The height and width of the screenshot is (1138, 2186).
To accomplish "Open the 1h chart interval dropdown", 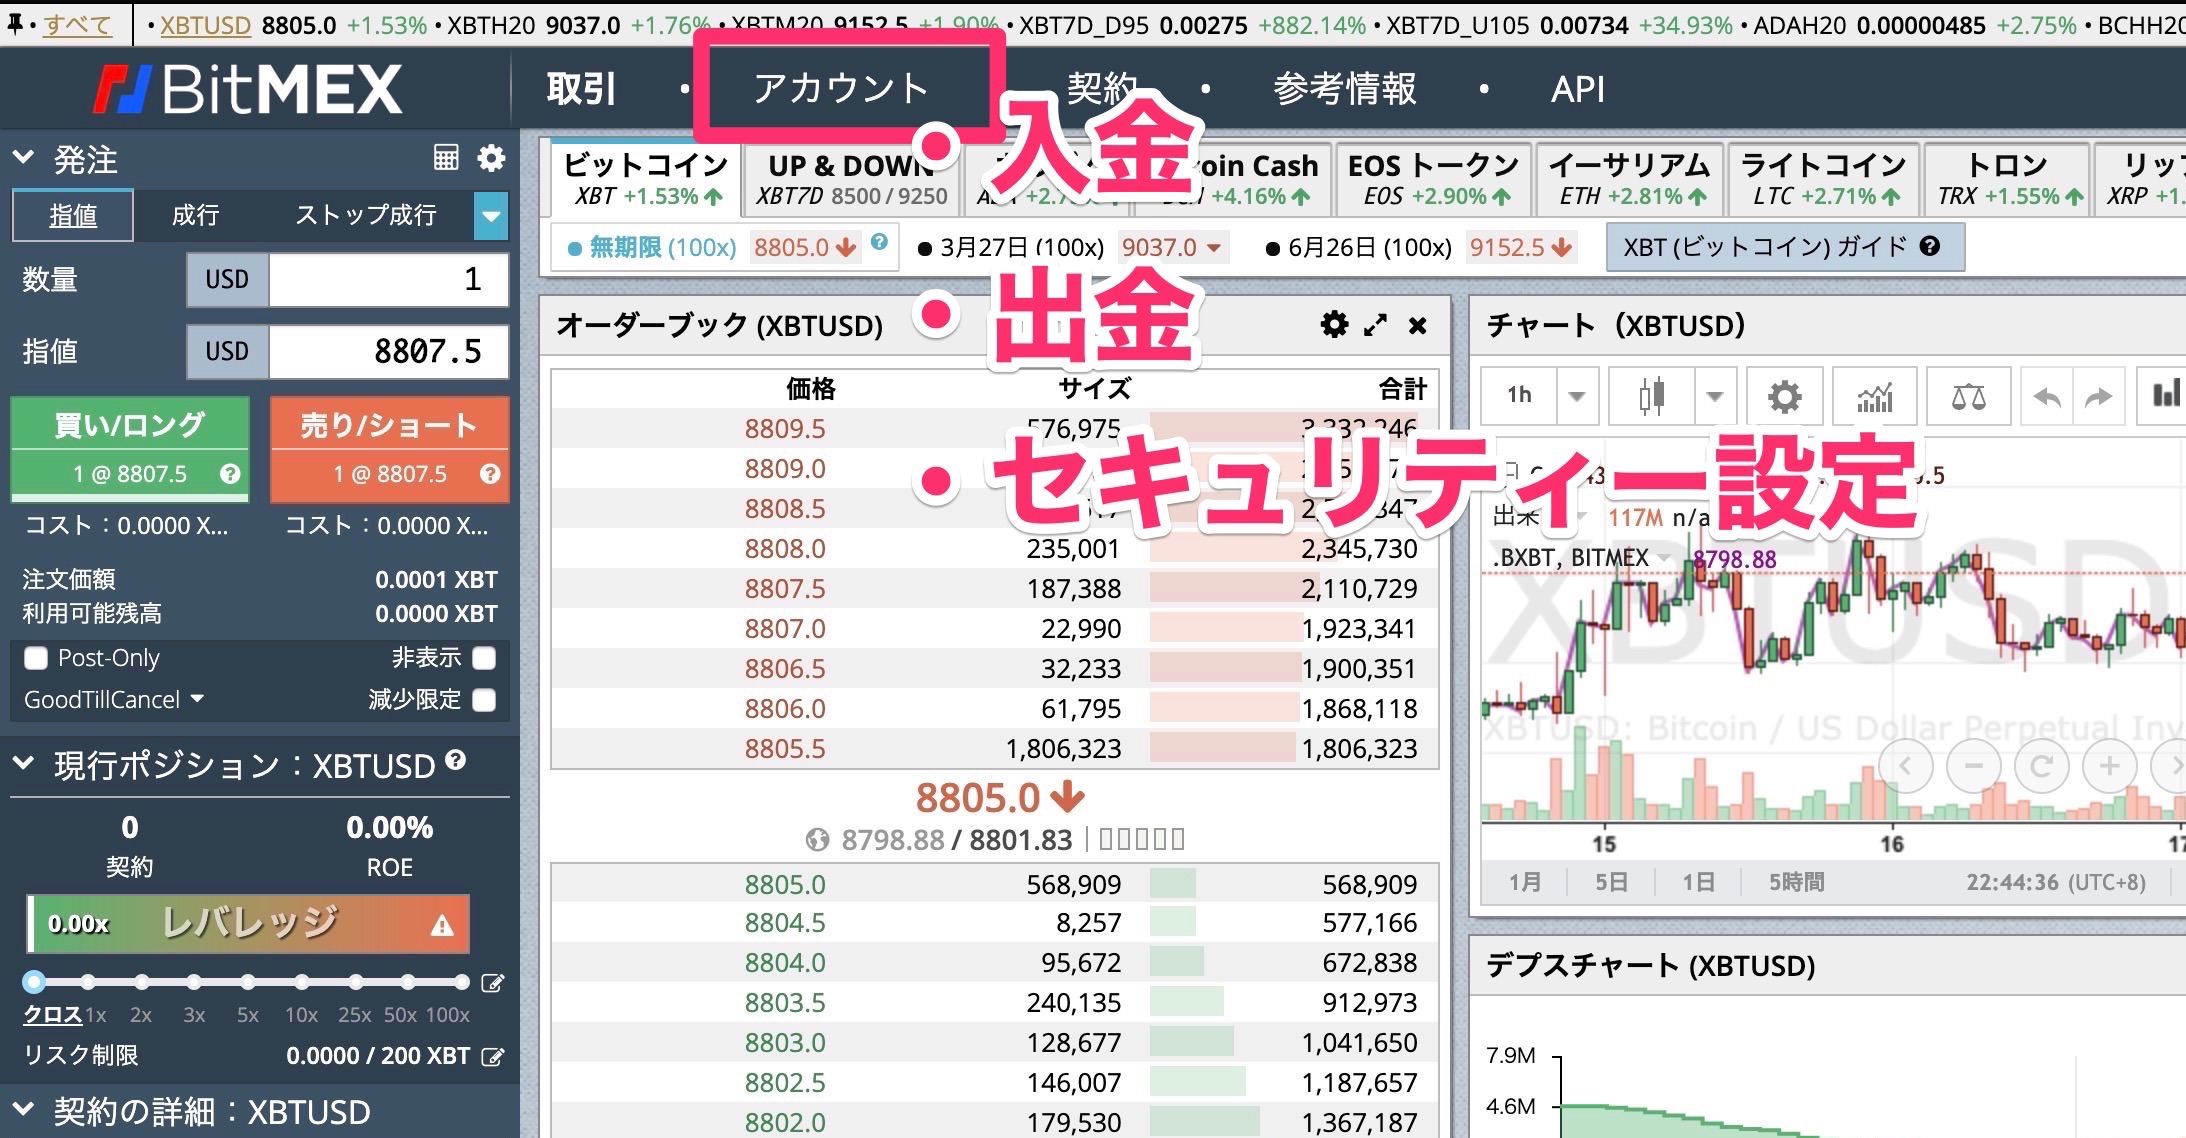I will click(1576, 396).
